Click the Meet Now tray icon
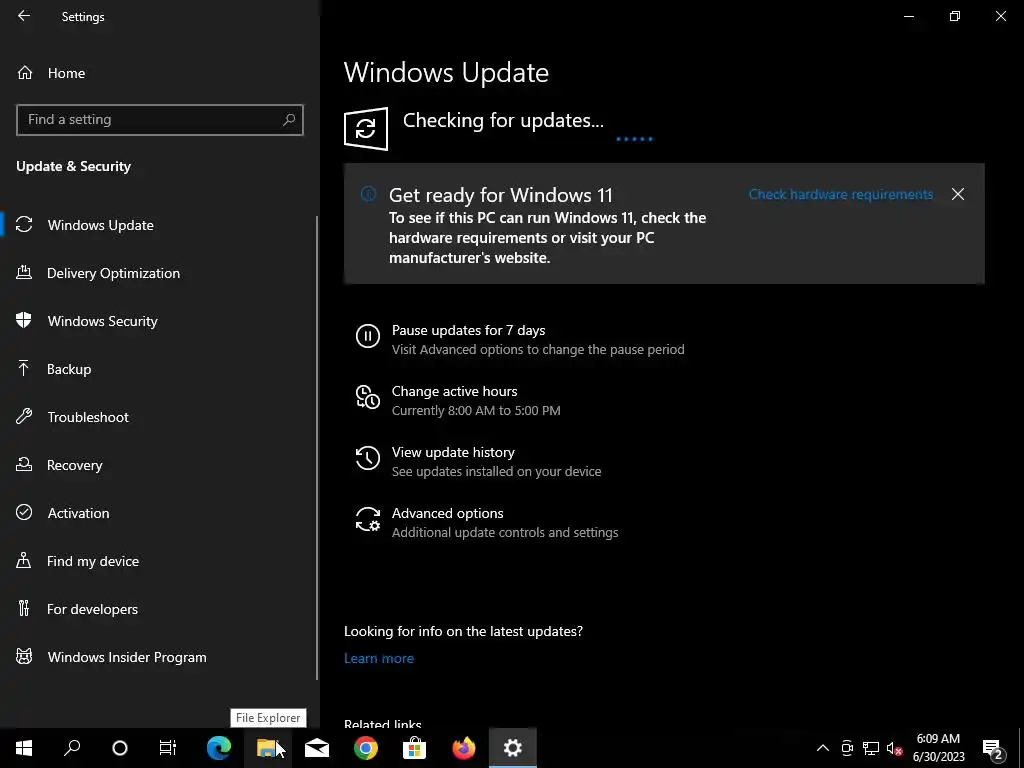 coord(847,748)
